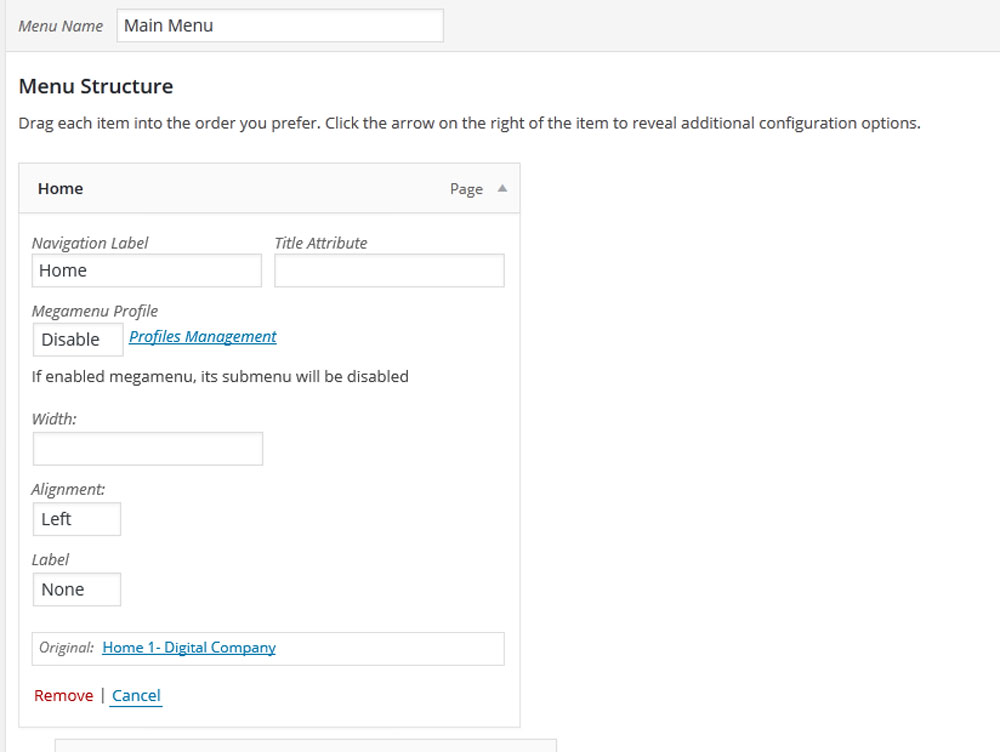1000x752 pixels.
Task: Open the Alignment dropdown showing Left
Action: coord(77,519)
